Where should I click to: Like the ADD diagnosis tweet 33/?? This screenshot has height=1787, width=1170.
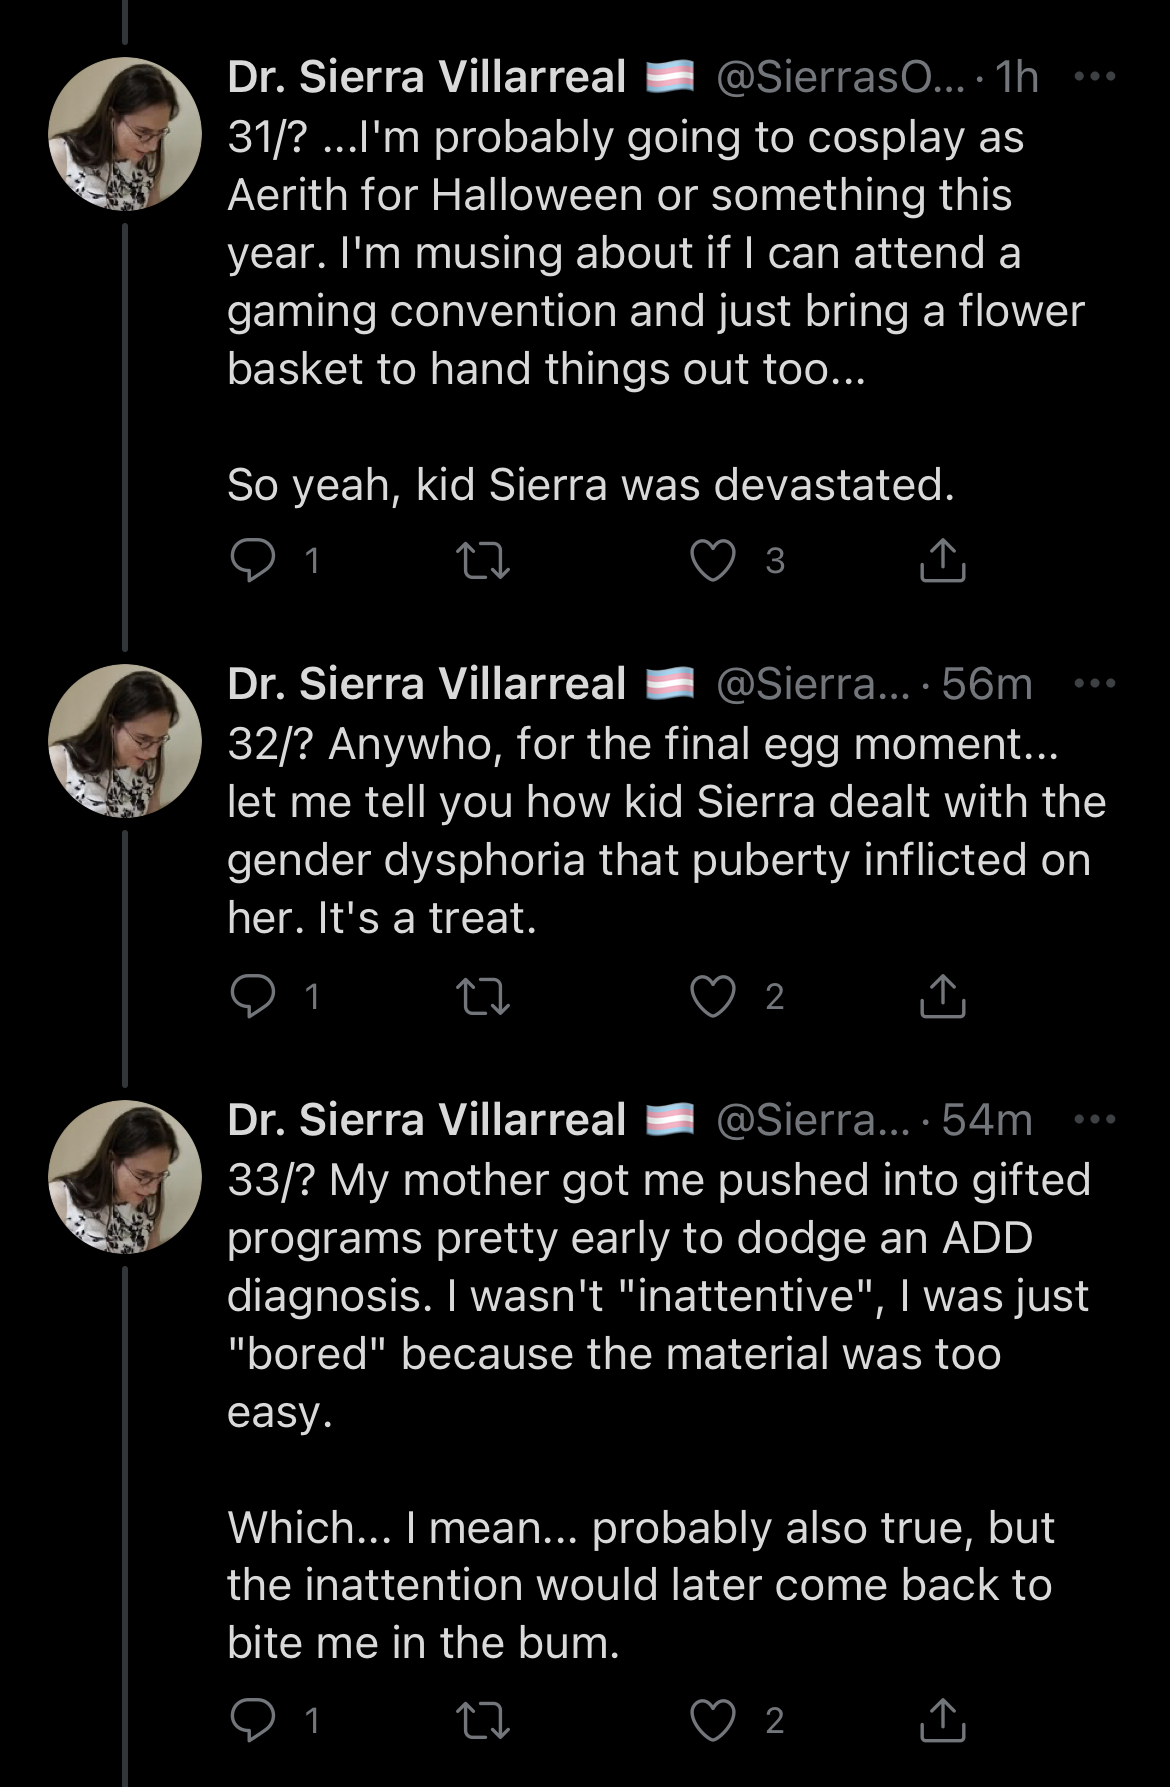(x=713, y=1720)
